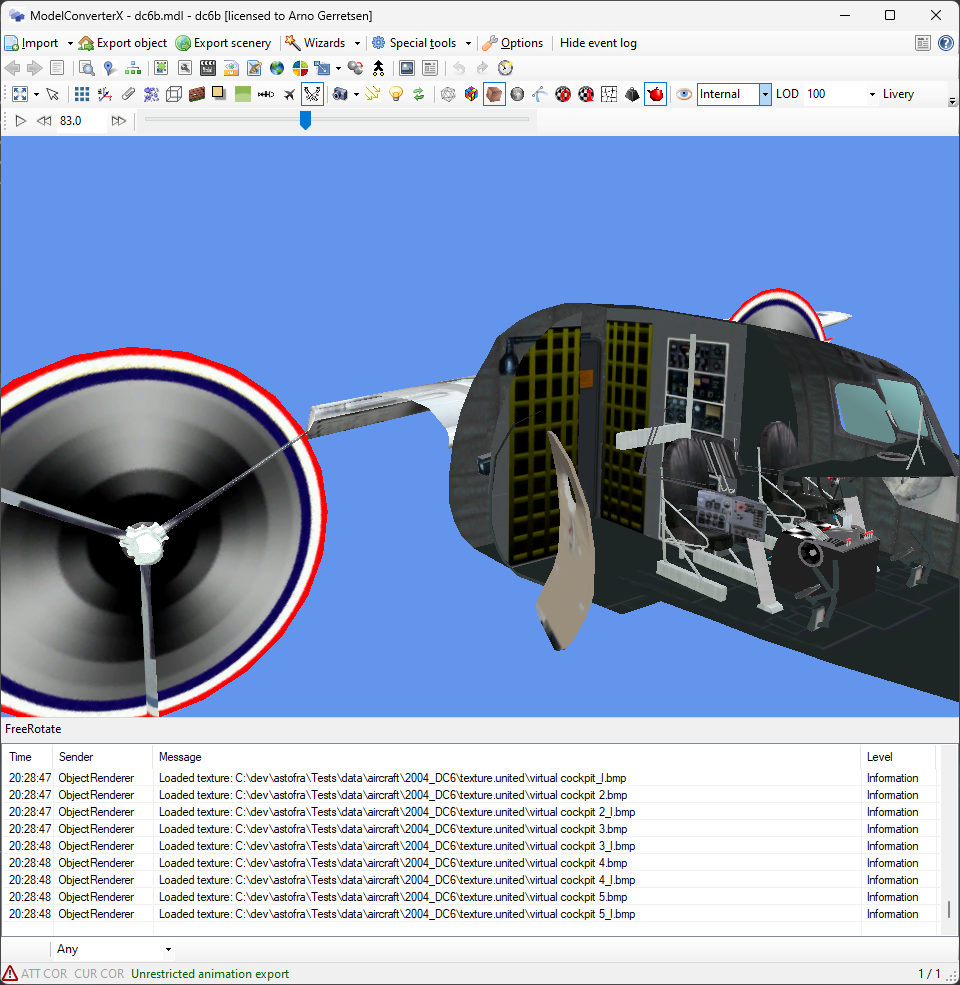Toggle the eye visibility icon beside Internal dropdown

click(683, 94)
